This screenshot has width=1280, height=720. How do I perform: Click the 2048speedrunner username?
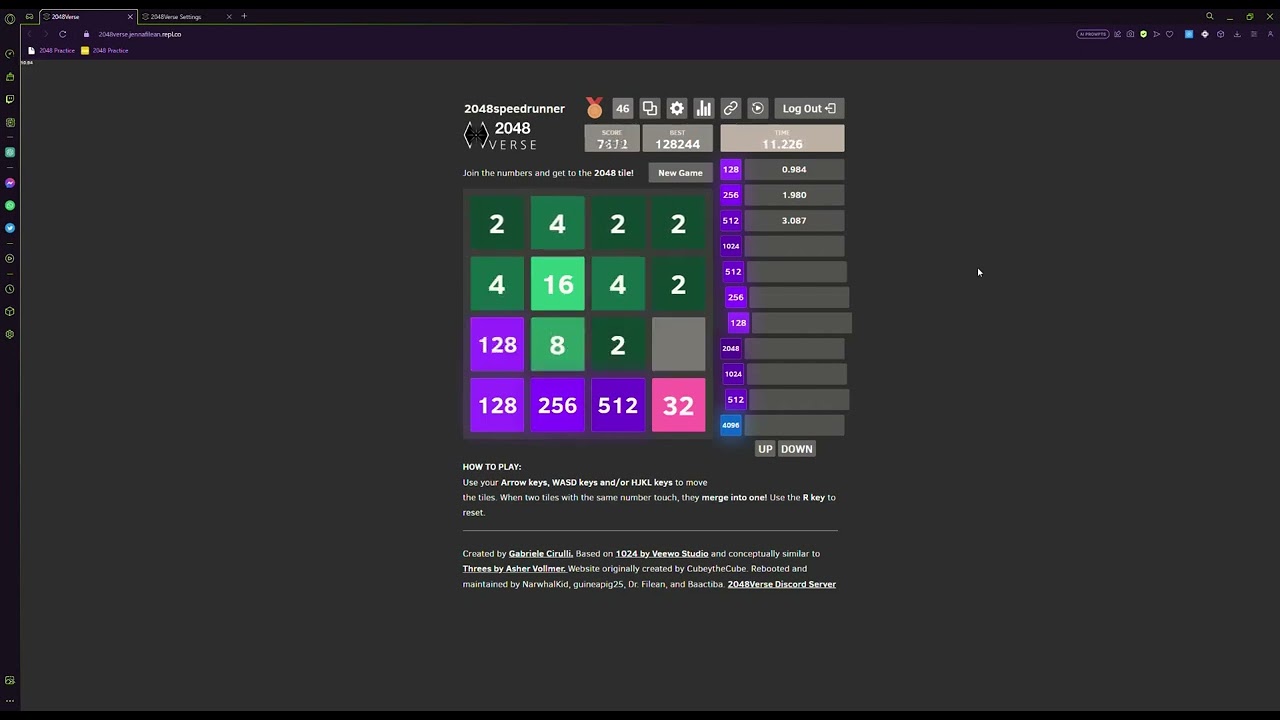click(514, 108)
